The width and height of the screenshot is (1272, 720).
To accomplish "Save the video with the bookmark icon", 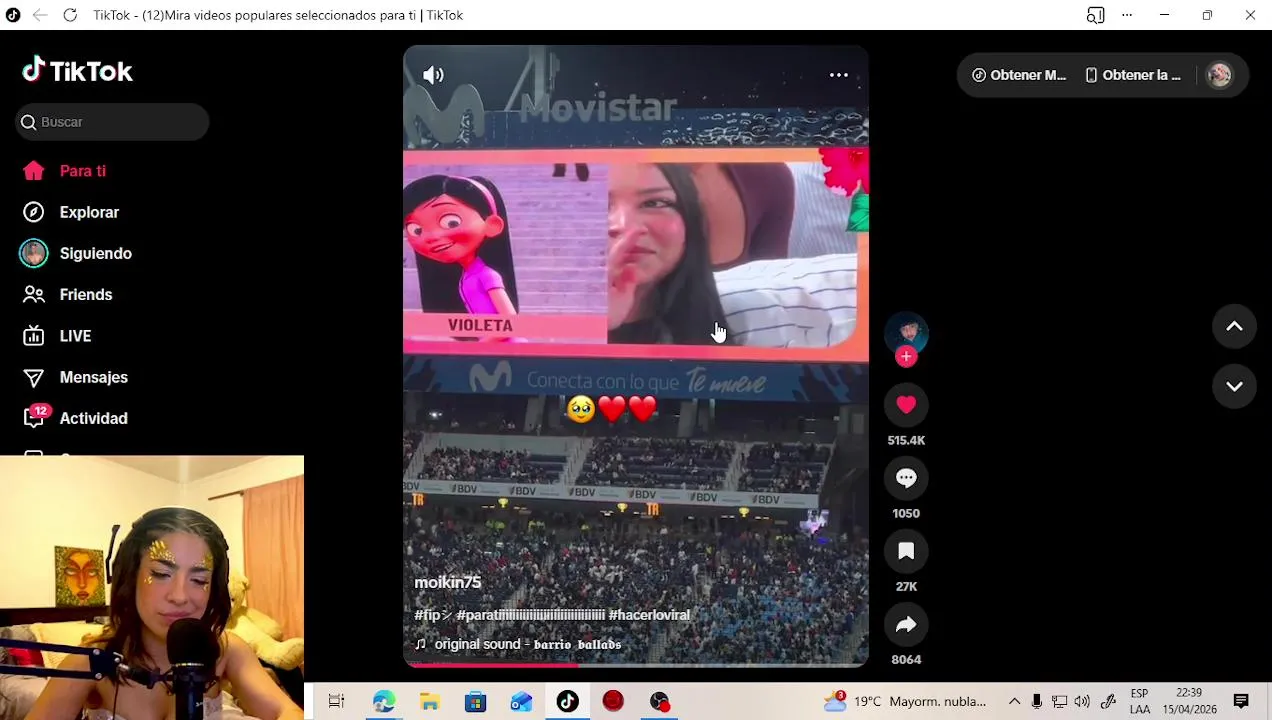I will pyautogui.click(x=906, y=551).
